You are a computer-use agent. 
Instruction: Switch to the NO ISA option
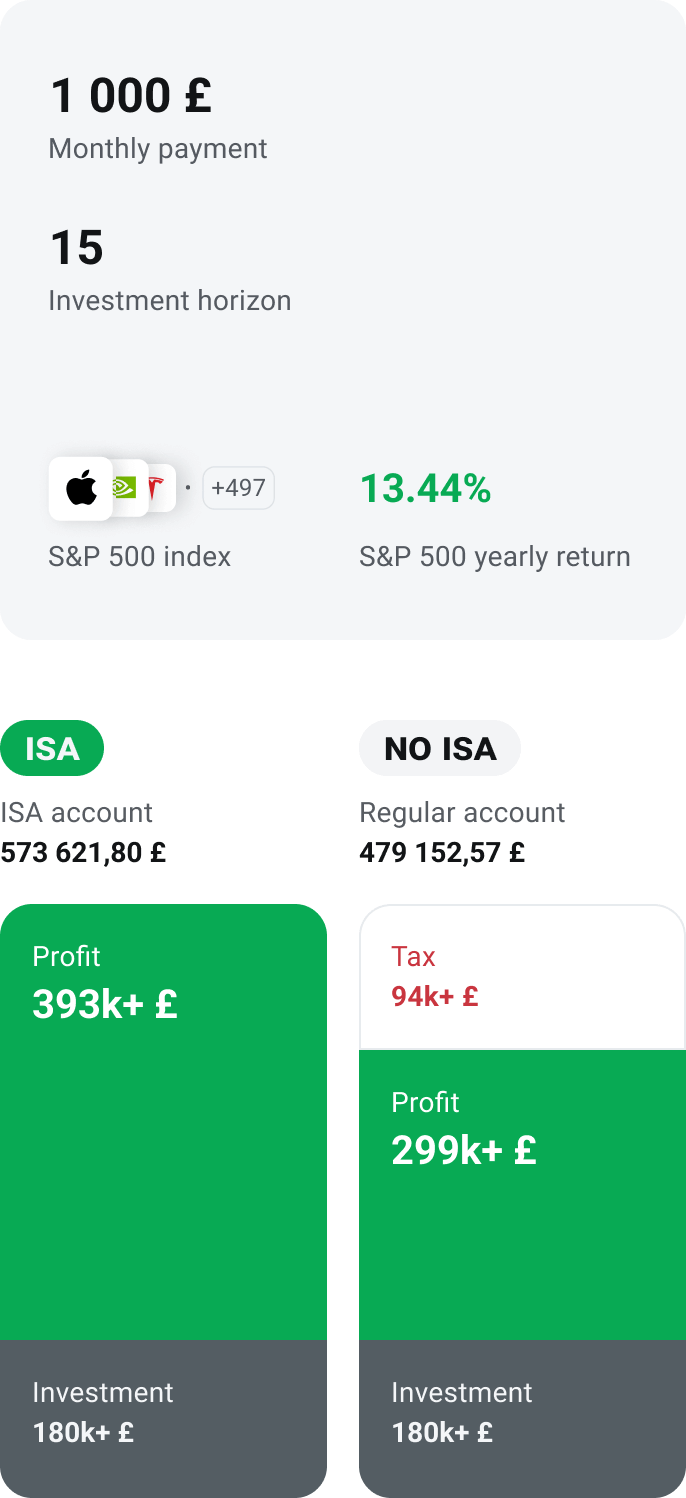pos(440,748)
